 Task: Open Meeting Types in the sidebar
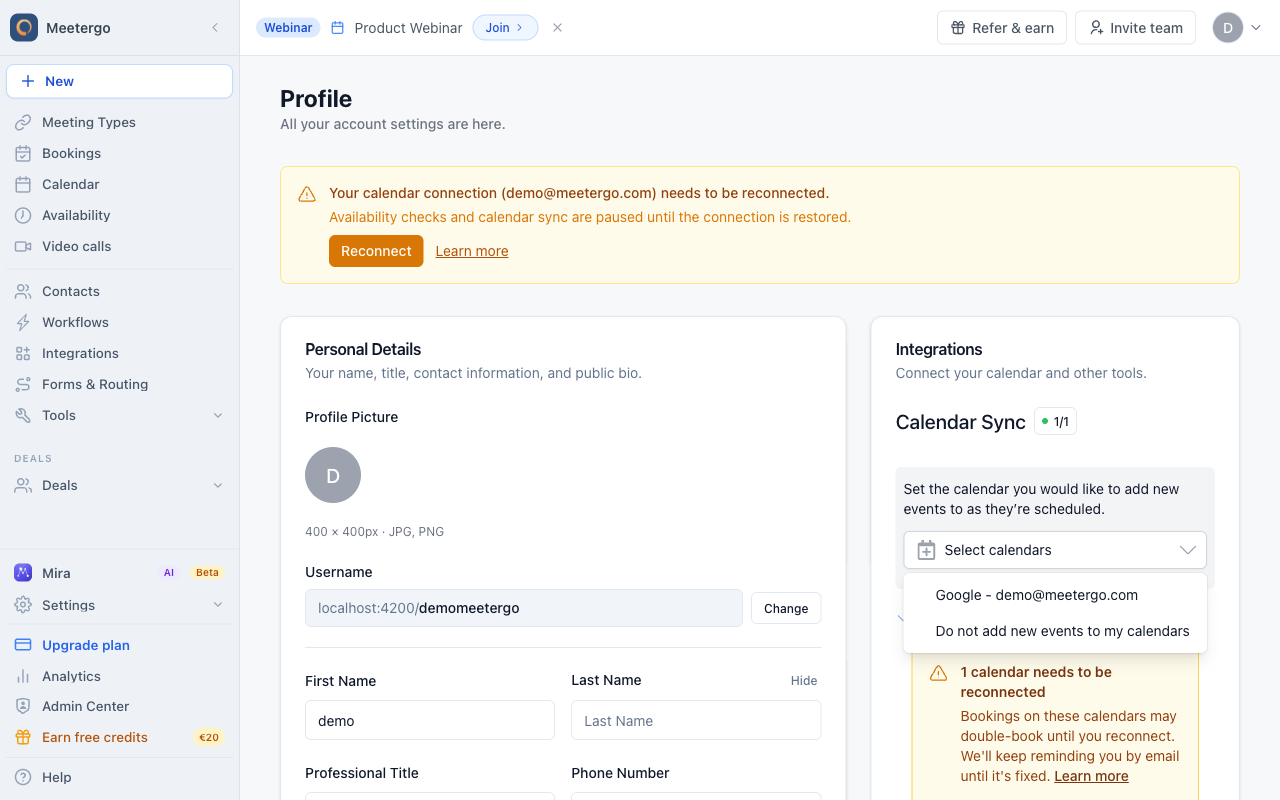coord(120,122)
